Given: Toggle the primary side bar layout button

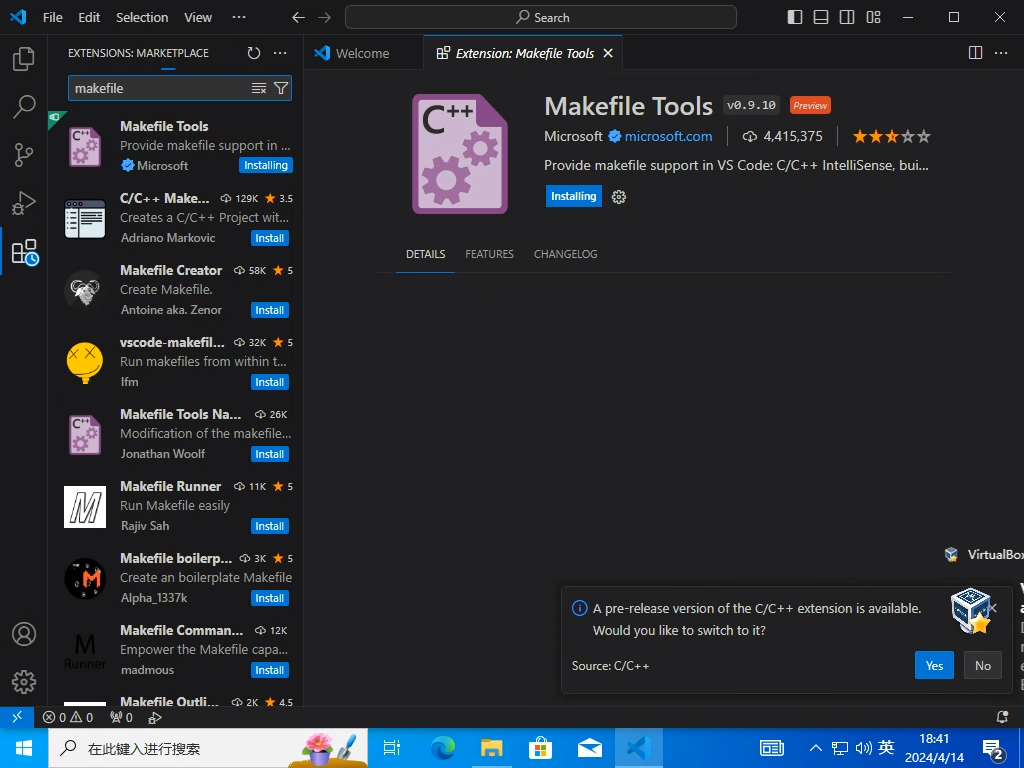Looking at the screenshot, I should 795,17.
